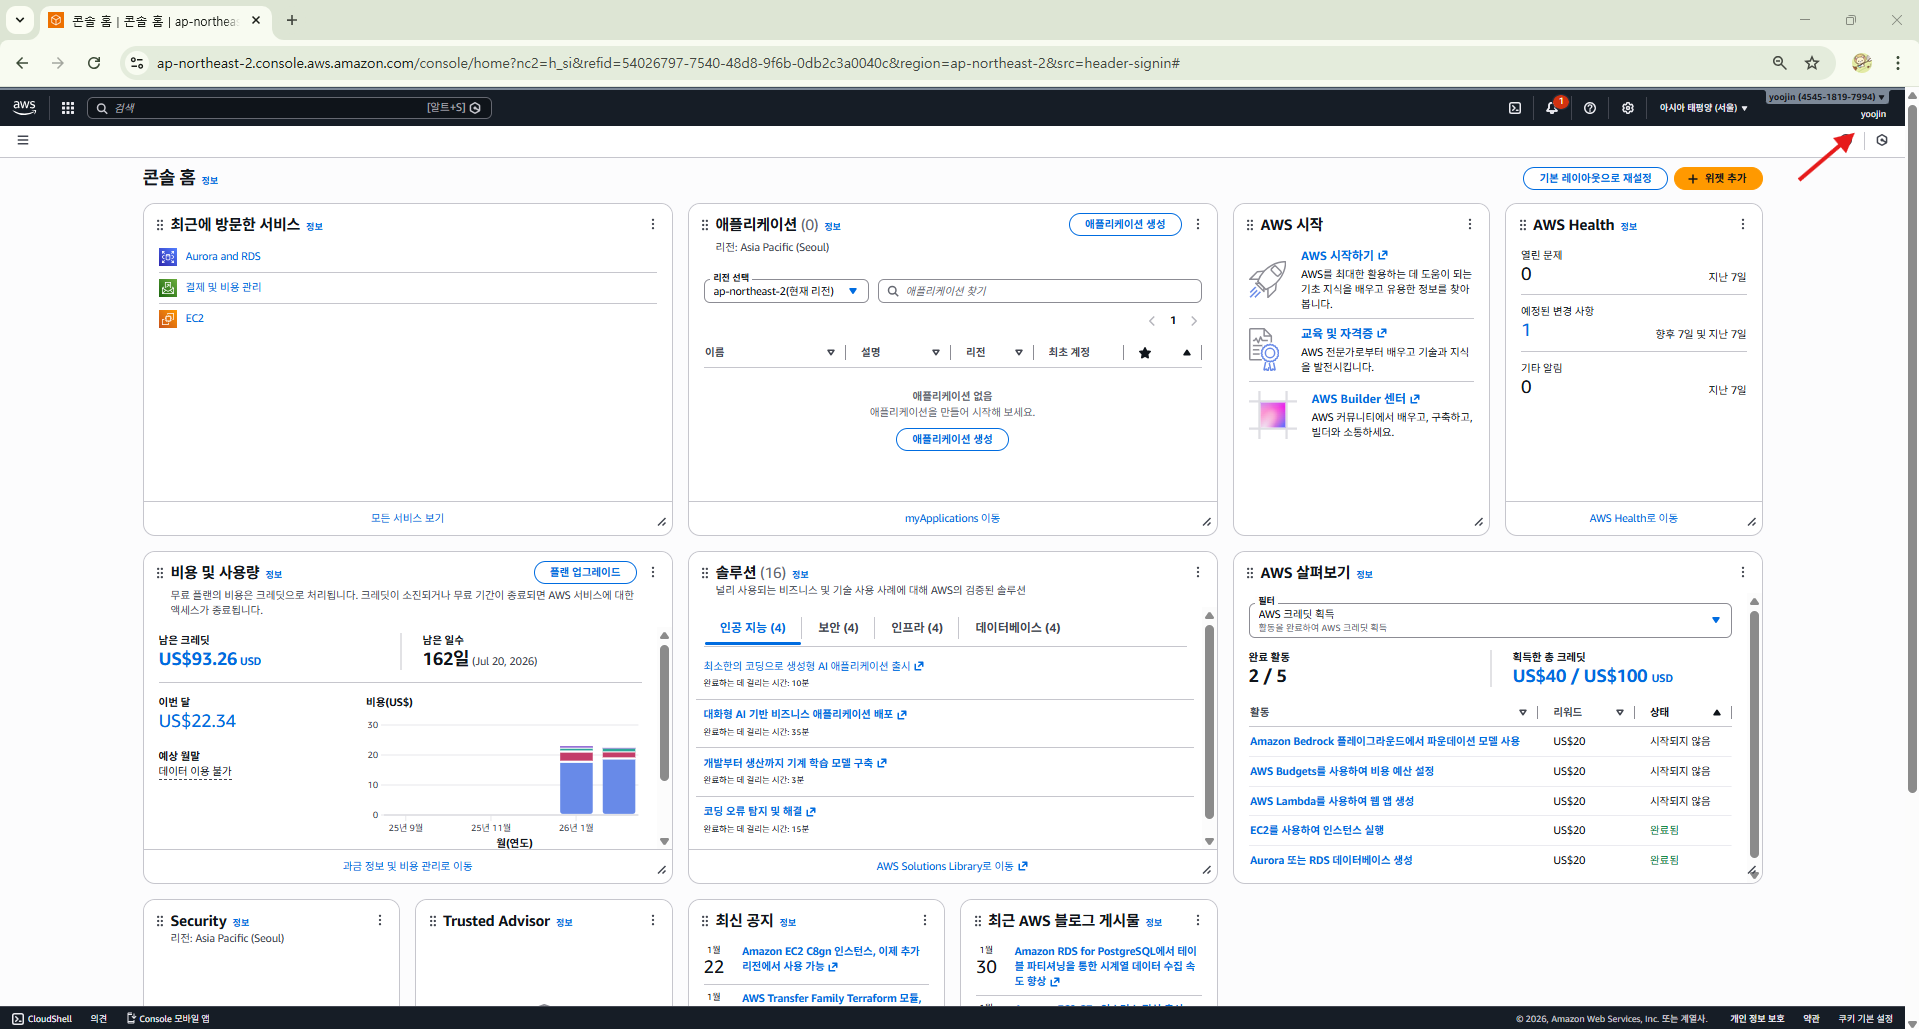
Task: Open the yoojin account dropdown menu
Action: coord(1827,97)
